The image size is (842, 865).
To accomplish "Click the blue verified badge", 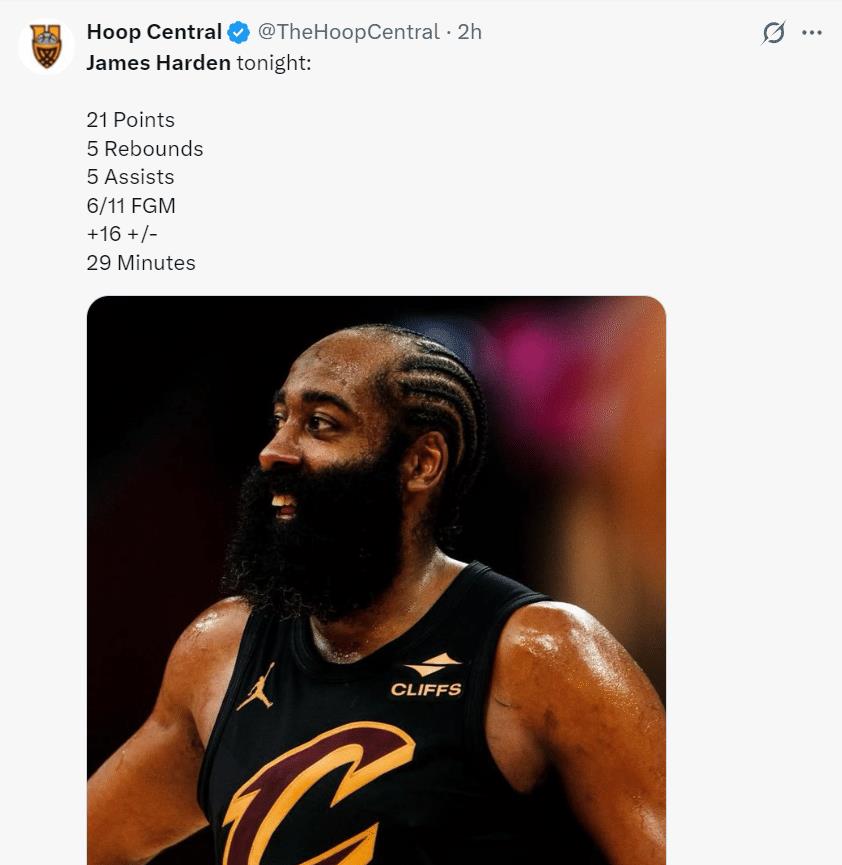I will click(x=238, y=33).
